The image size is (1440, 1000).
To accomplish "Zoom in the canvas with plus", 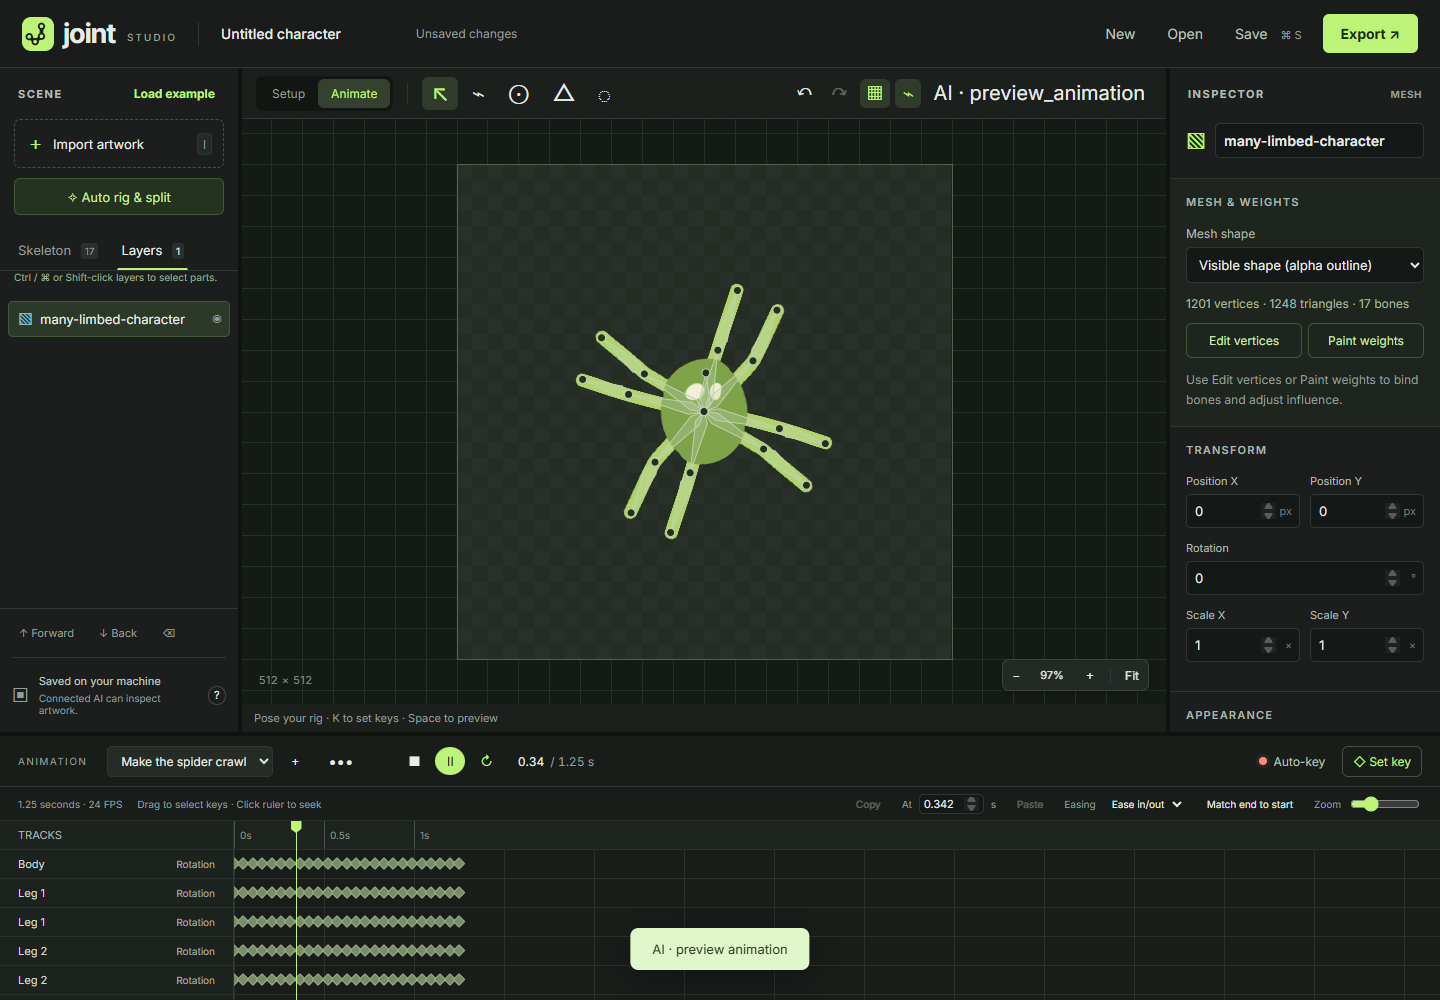I will pyautogui.click(x=1090, y=676).
